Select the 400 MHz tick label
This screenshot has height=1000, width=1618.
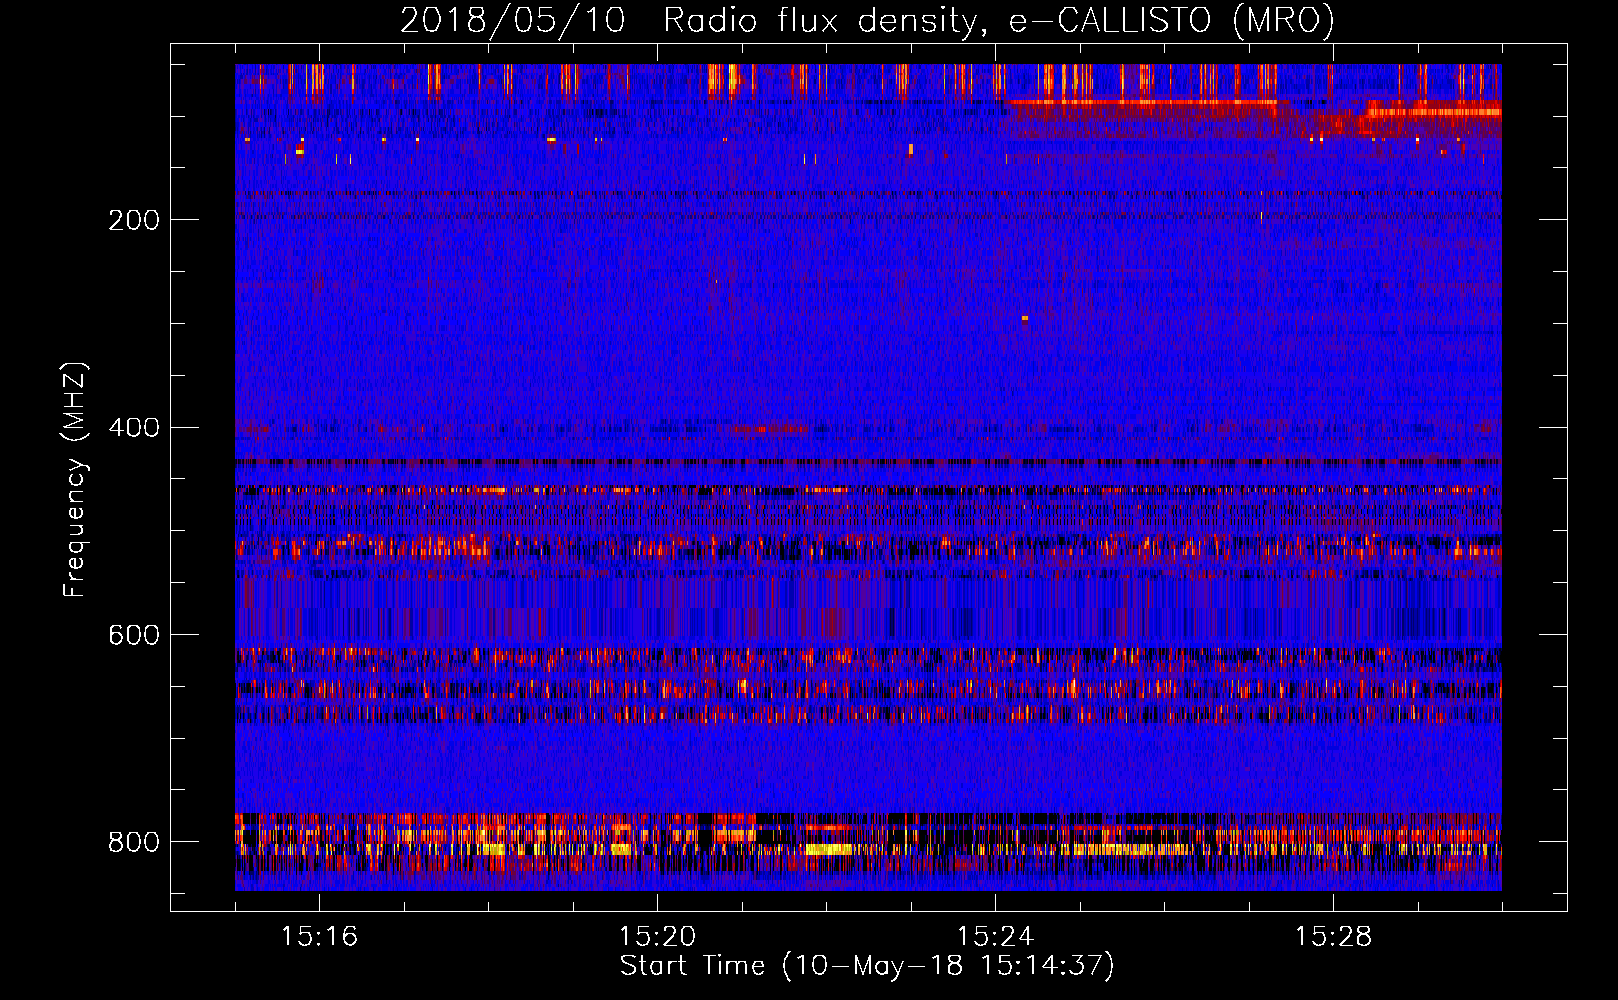tap(133, 428)
